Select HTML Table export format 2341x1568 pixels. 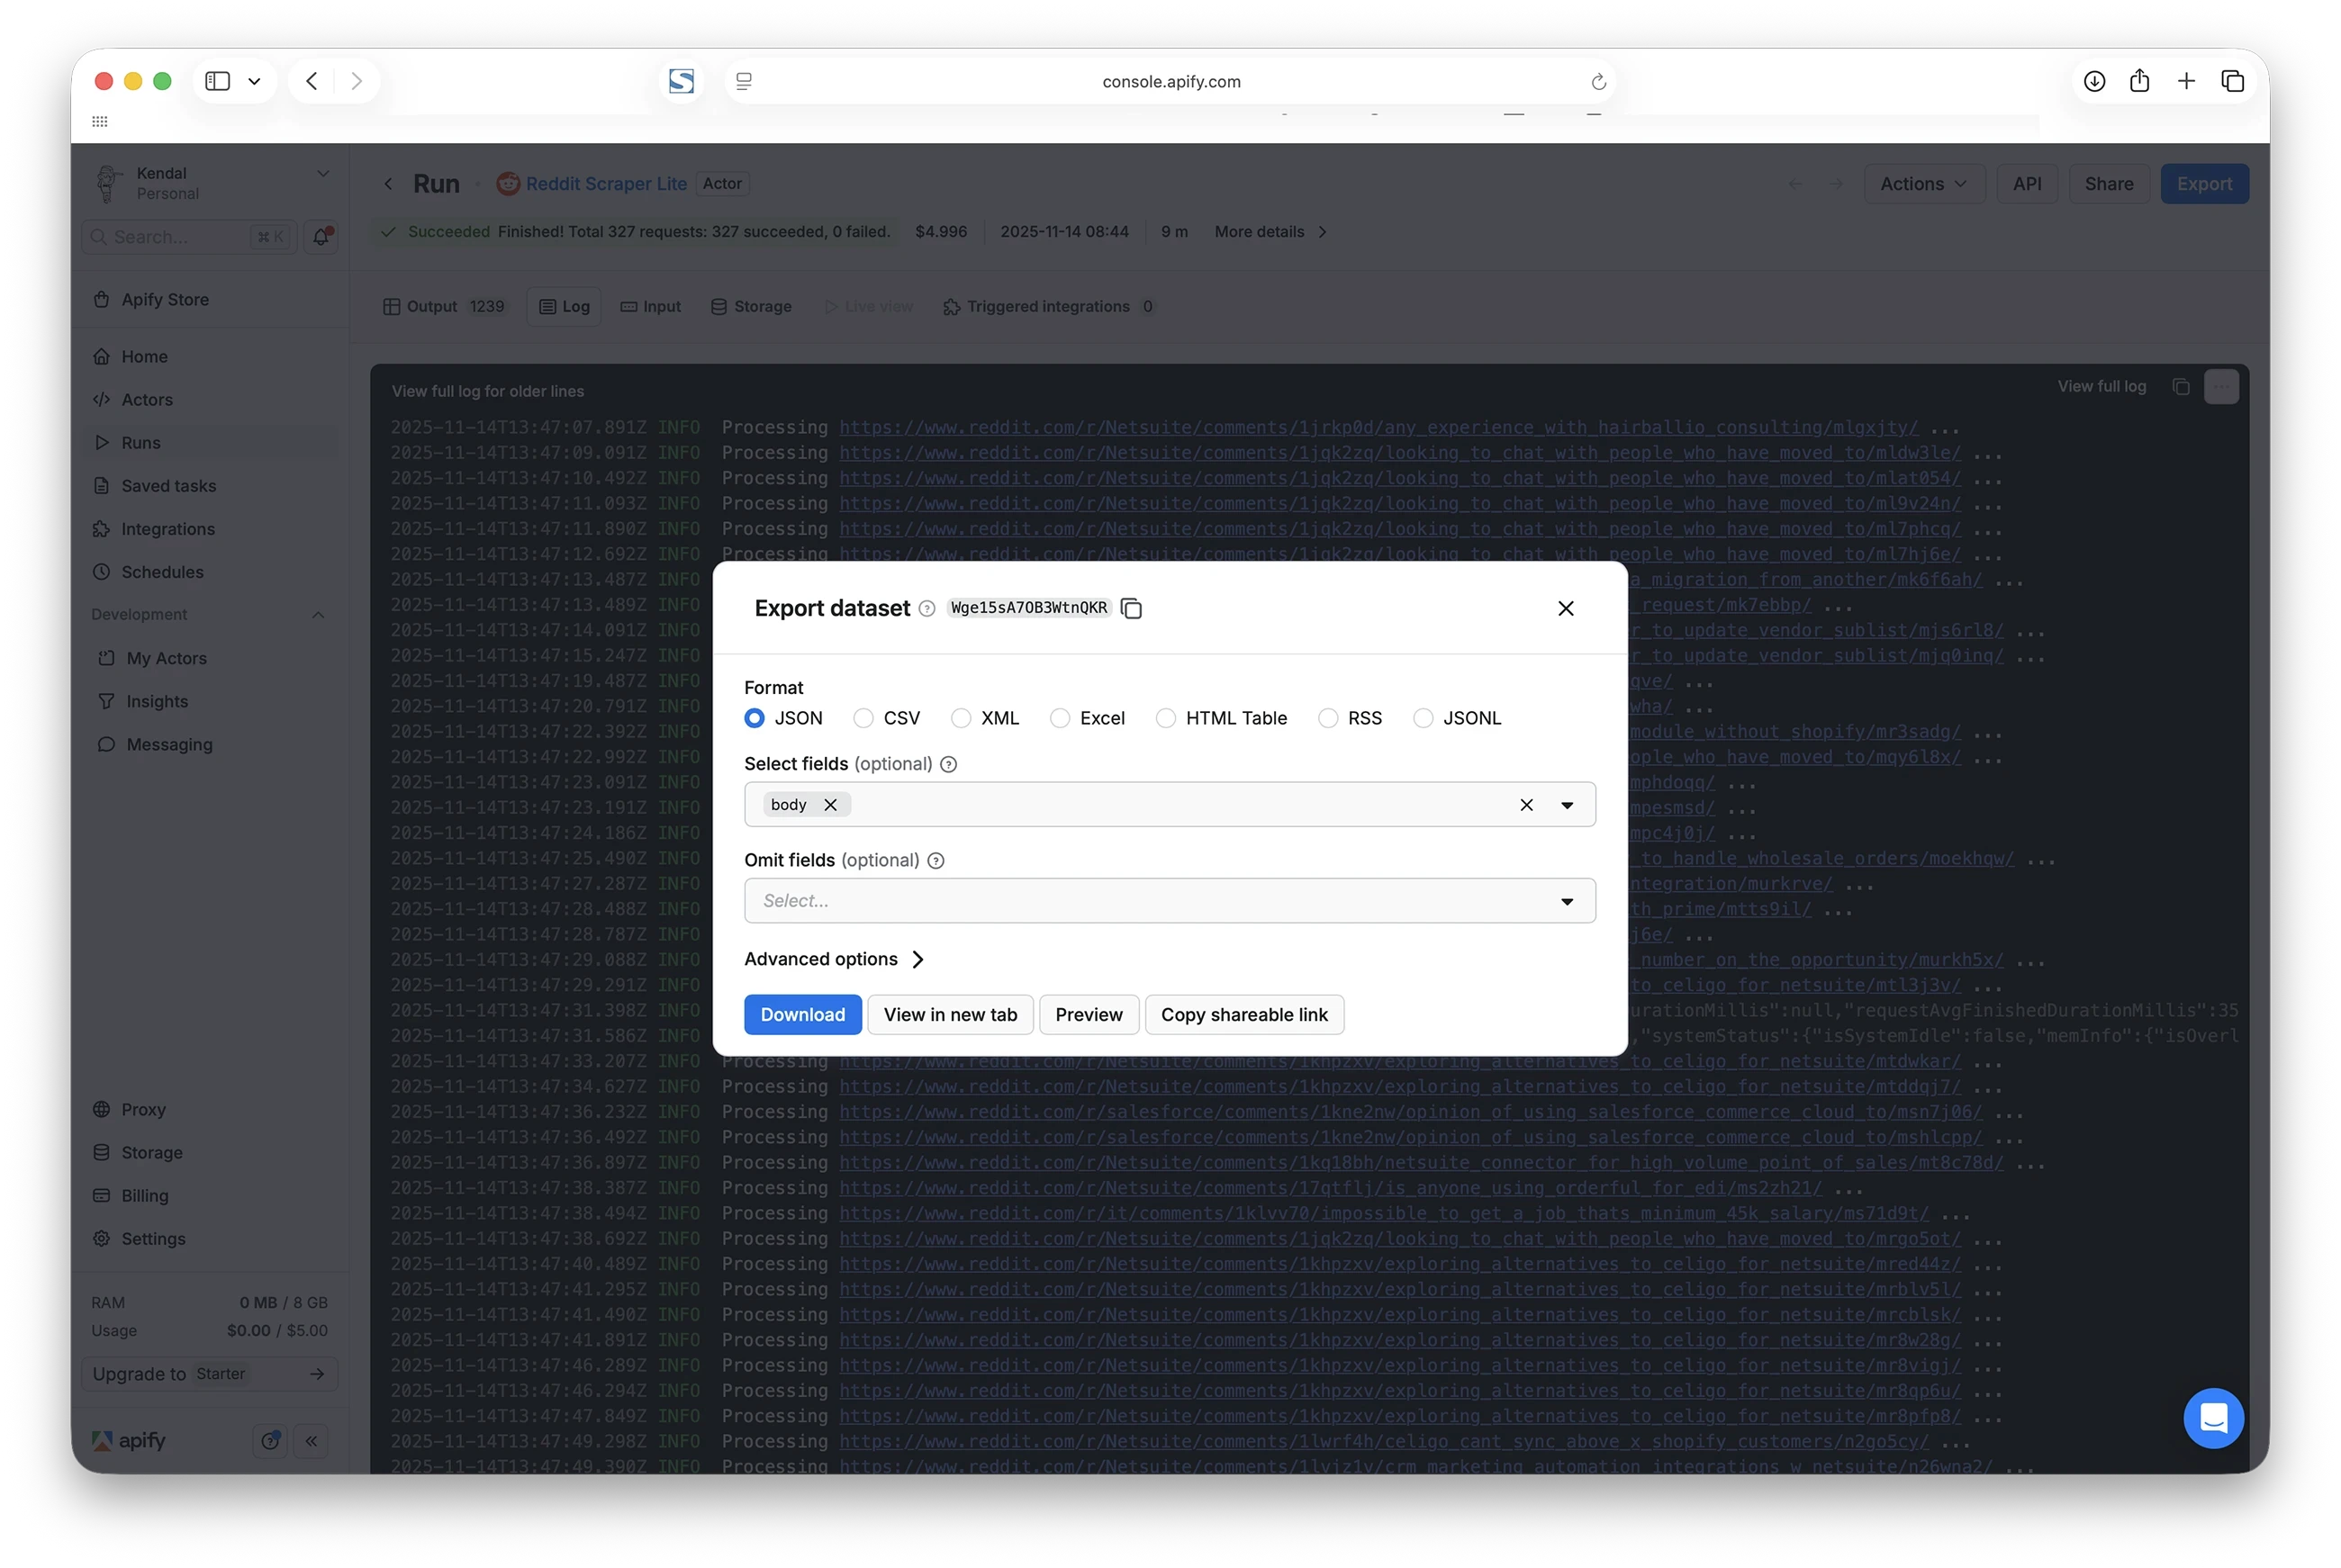pyautogui.click(x=1165, y=718)
